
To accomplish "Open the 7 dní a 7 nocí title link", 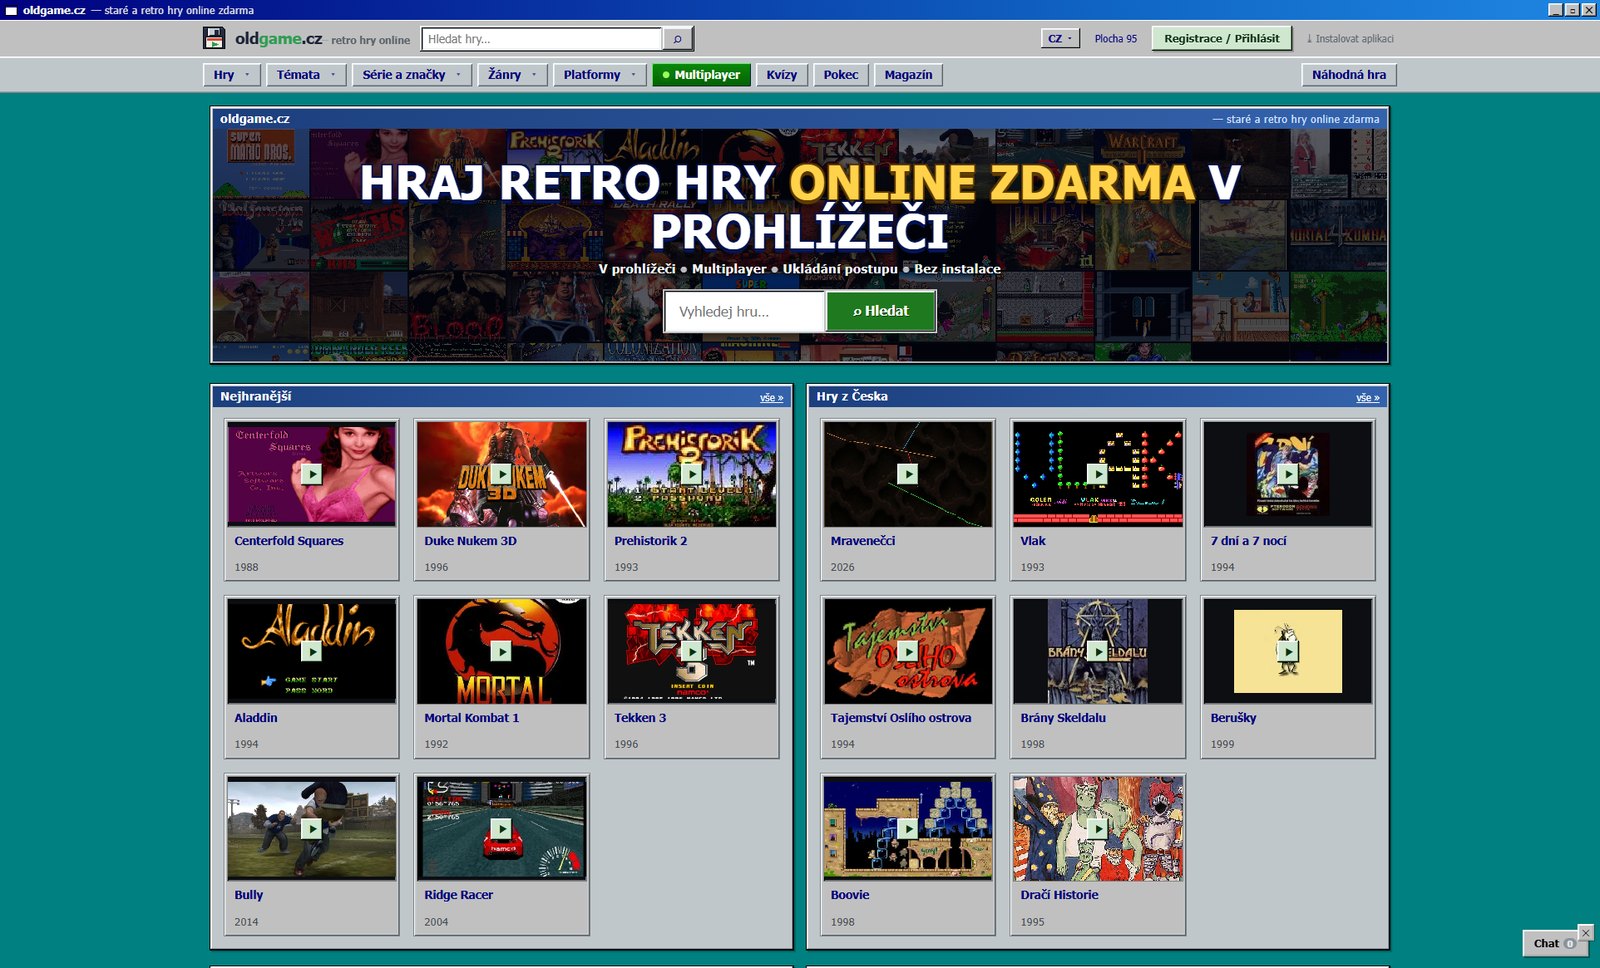I will (1248, 541).
